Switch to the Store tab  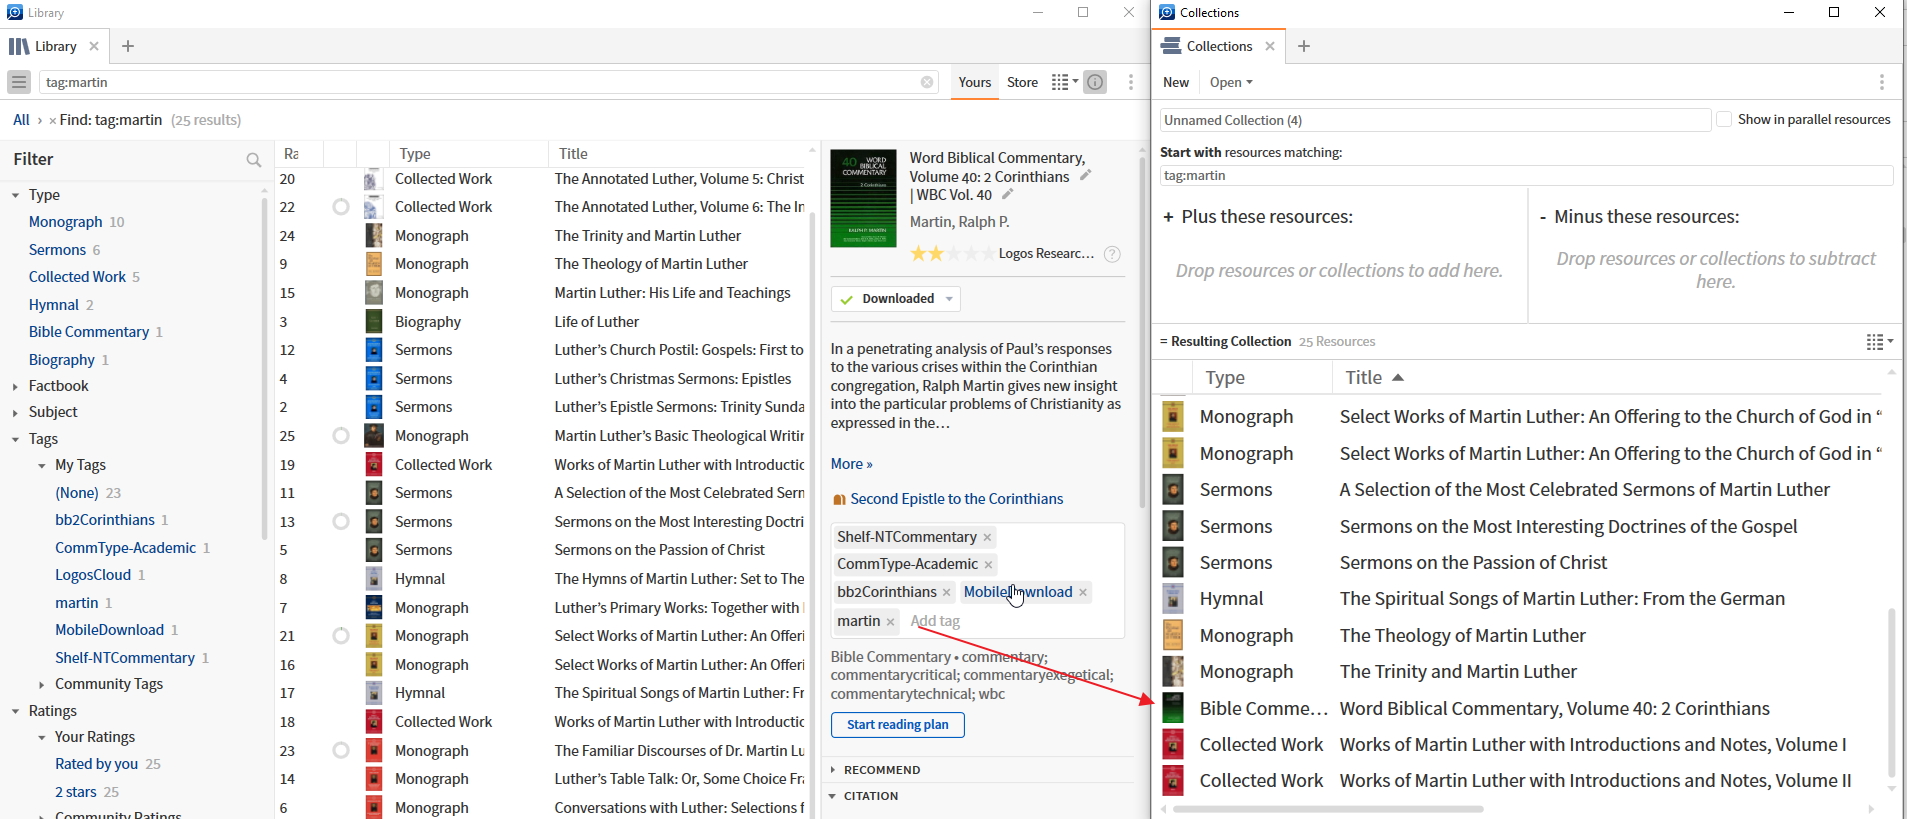pos(1022,82)
